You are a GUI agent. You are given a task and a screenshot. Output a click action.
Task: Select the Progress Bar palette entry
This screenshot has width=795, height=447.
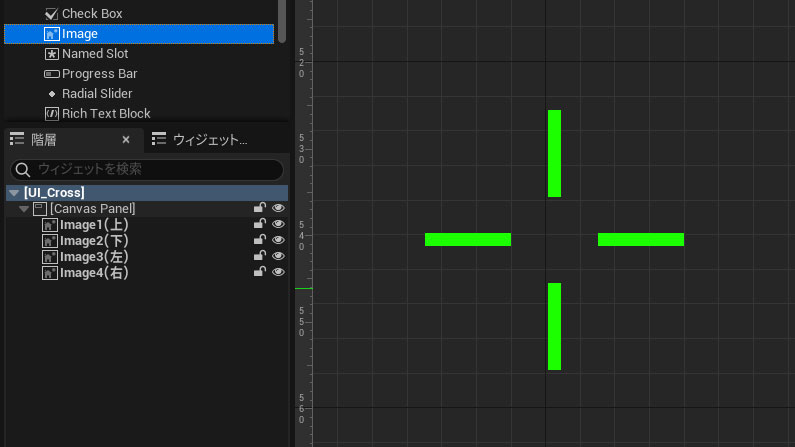click(139, 74)
